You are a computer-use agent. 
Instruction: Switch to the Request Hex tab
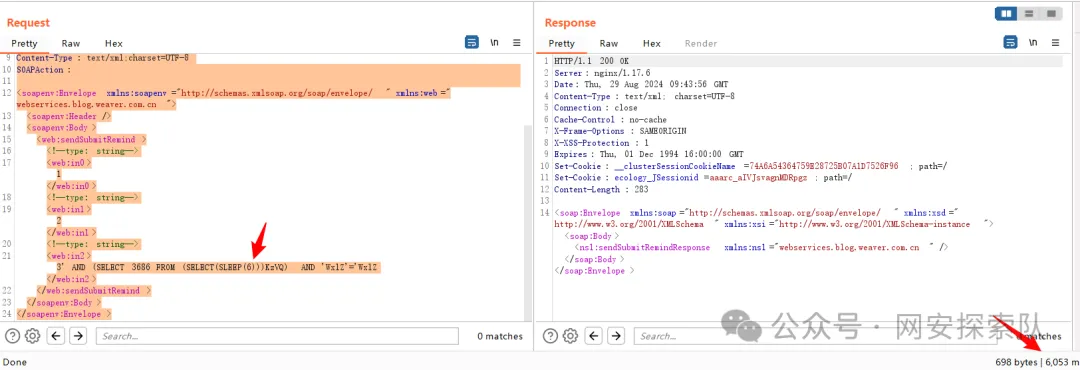114,43
